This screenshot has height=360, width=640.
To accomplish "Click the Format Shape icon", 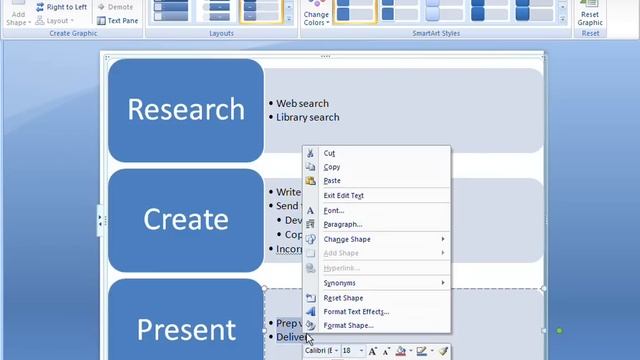I will point(310,325).
